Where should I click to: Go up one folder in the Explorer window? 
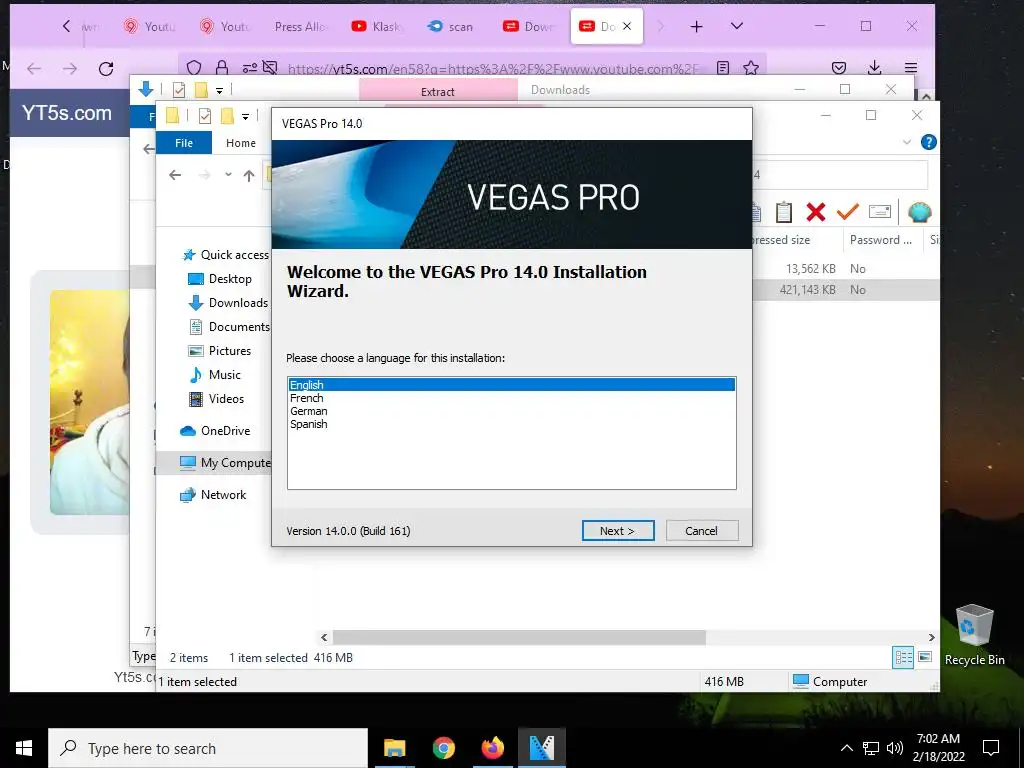249,175
